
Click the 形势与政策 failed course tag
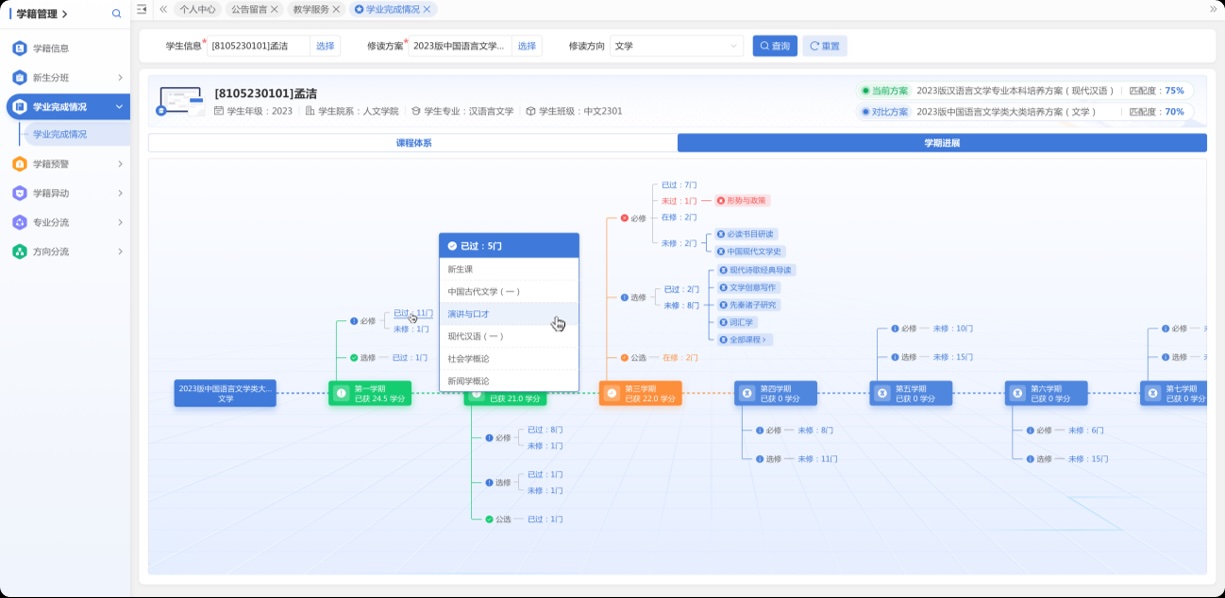pos(742,200)
